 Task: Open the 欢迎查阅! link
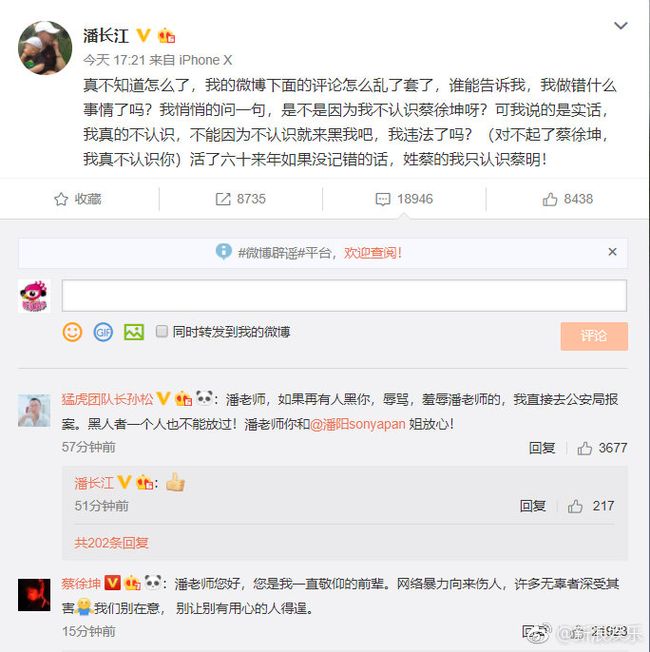pyautogui.click(x=373, y=252)
